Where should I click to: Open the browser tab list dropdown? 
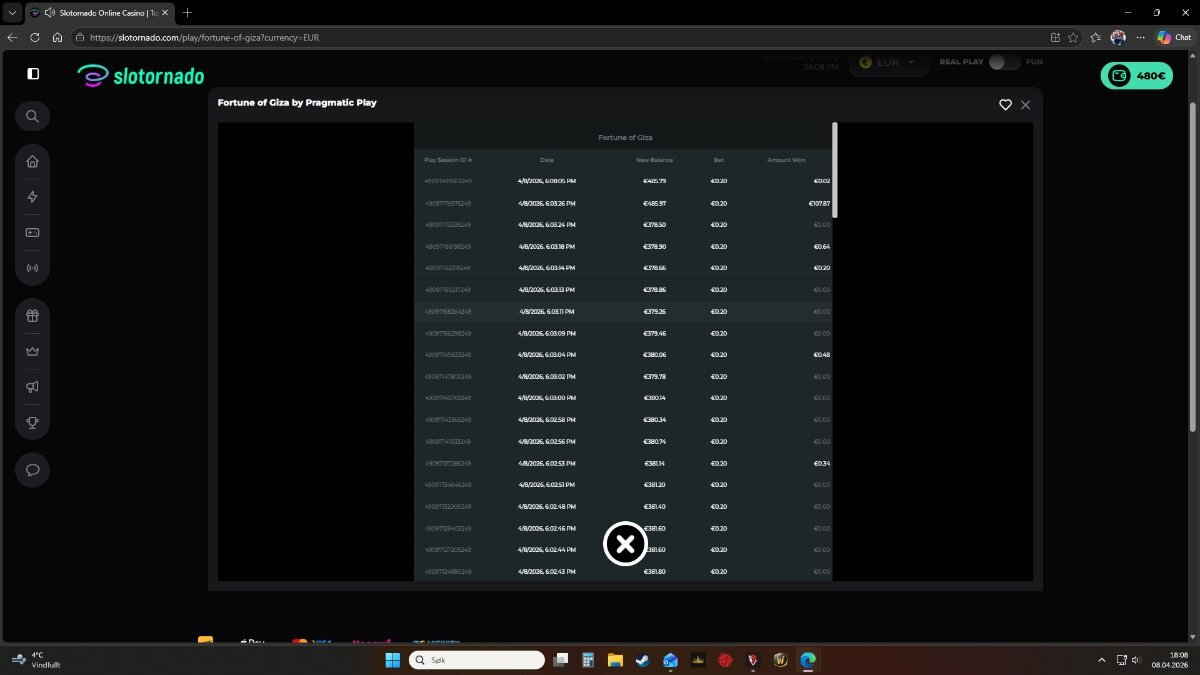point(11,12)
